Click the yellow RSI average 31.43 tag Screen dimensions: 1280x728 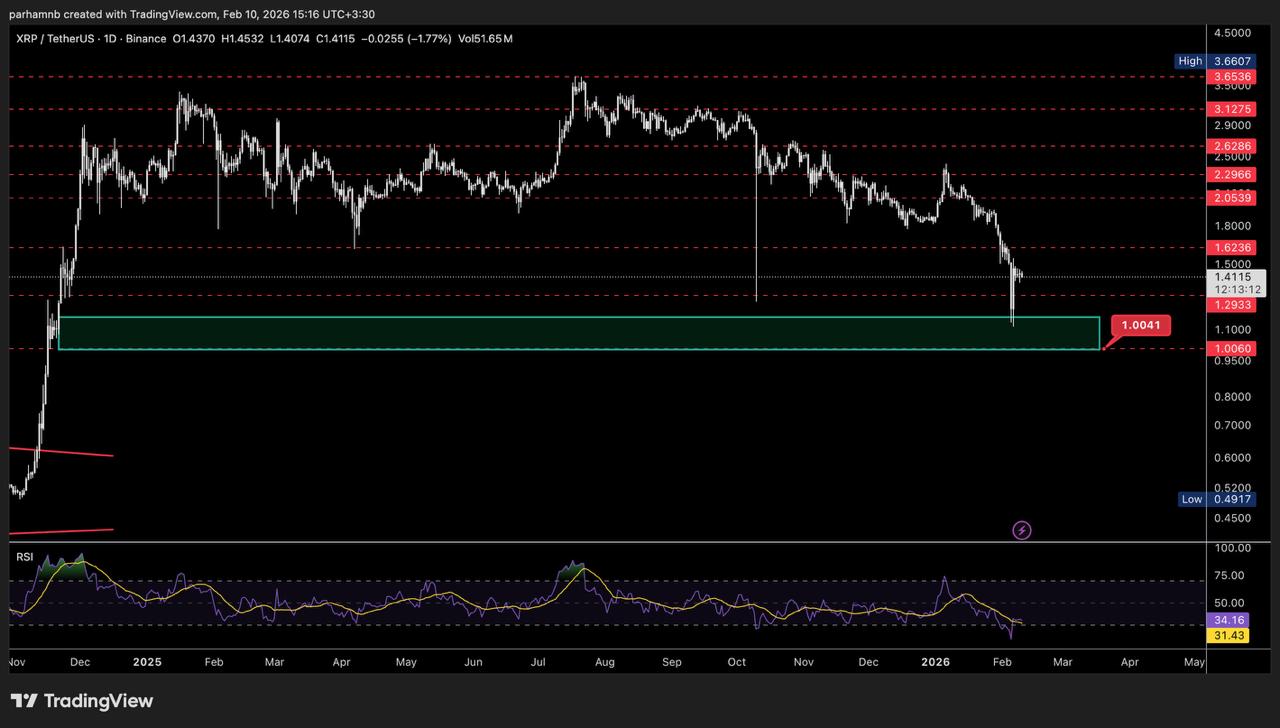point(1229,636)
